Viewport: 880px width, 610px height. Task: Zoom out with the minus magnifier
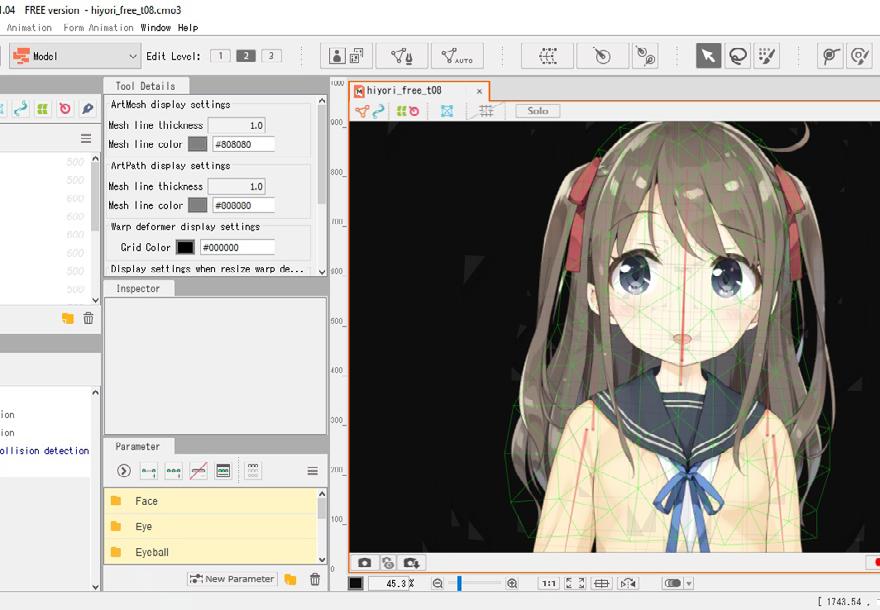click(438, 584)
